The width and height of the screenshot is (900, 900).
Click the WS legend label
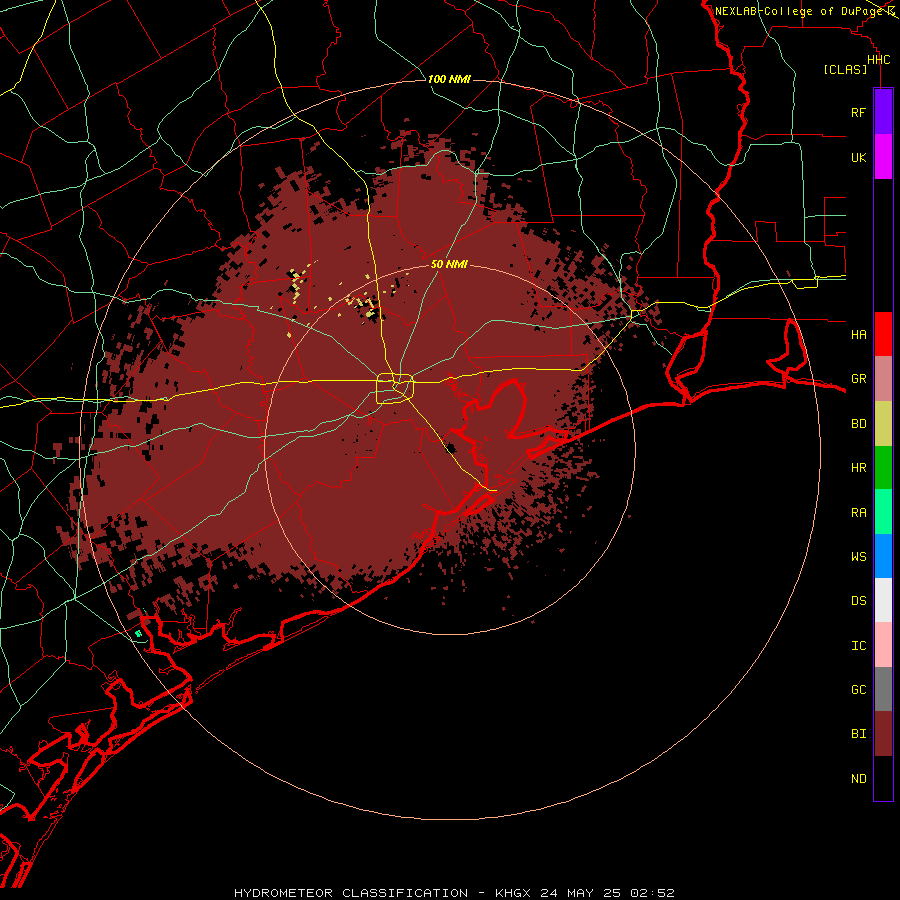(x=858, y=557)
